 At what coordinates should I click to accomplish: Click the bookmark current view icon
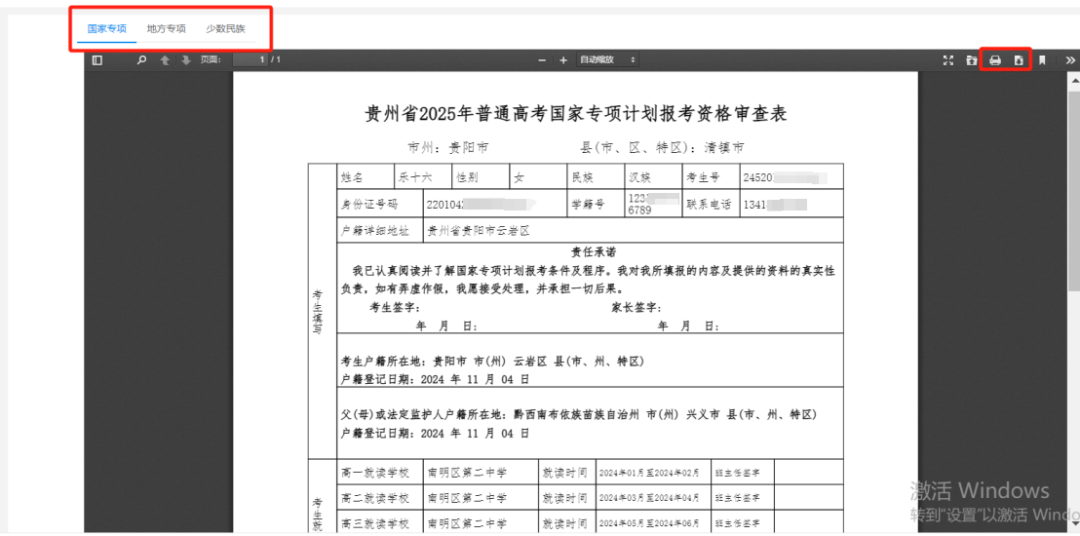click(x=1042, y=61)
